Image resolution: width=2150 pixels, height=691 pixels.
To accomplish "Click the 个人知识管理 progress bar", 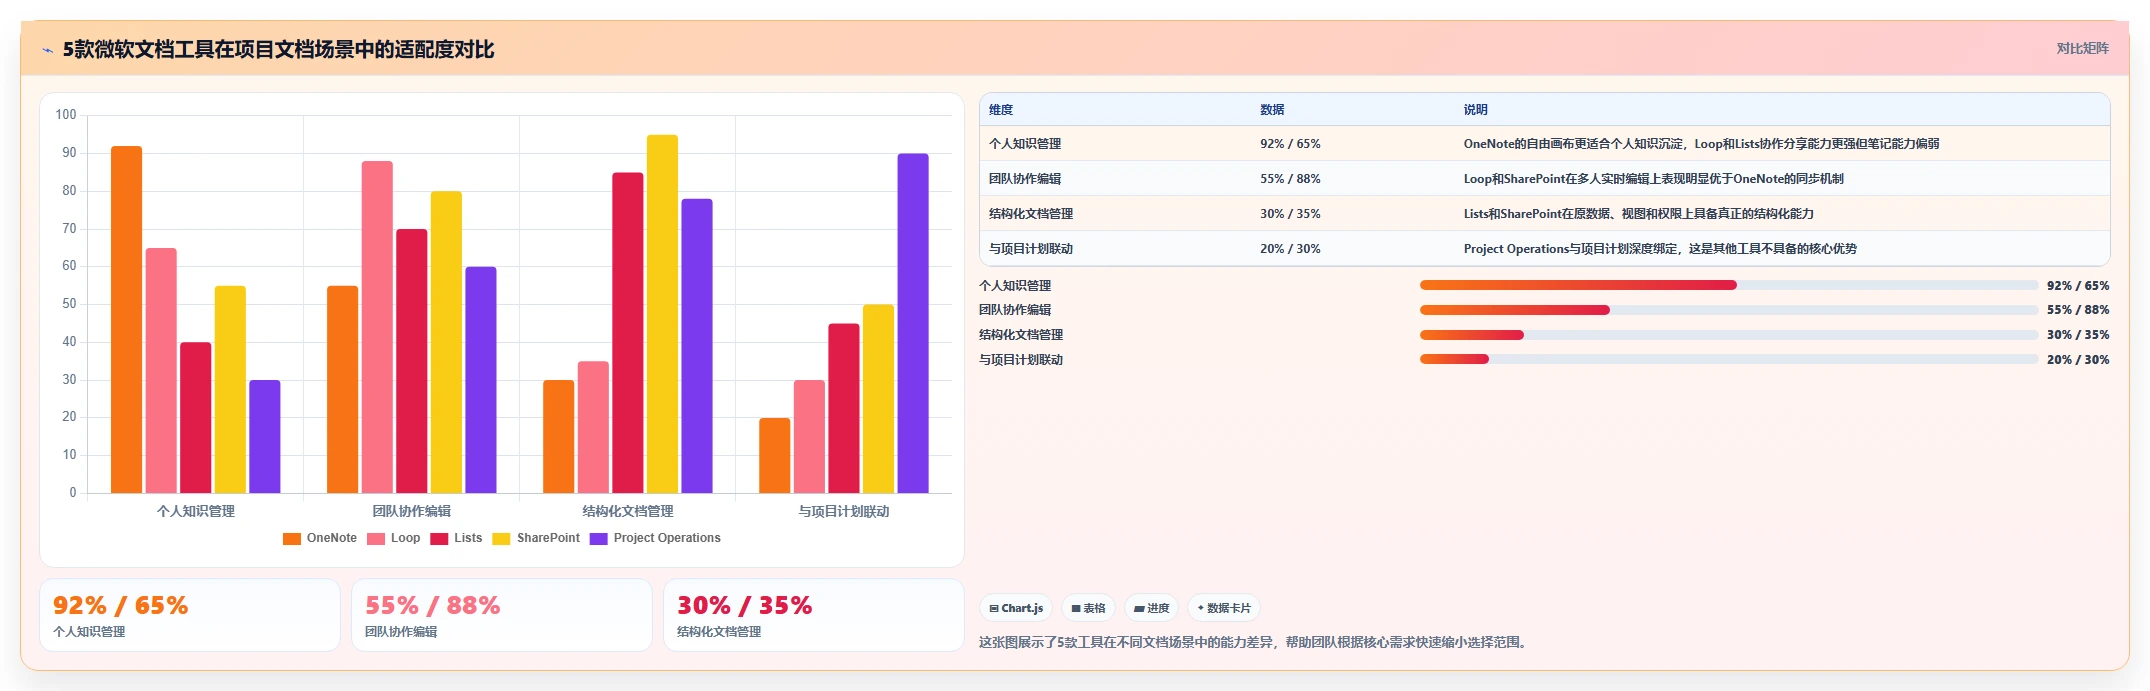I will 1729,285.
